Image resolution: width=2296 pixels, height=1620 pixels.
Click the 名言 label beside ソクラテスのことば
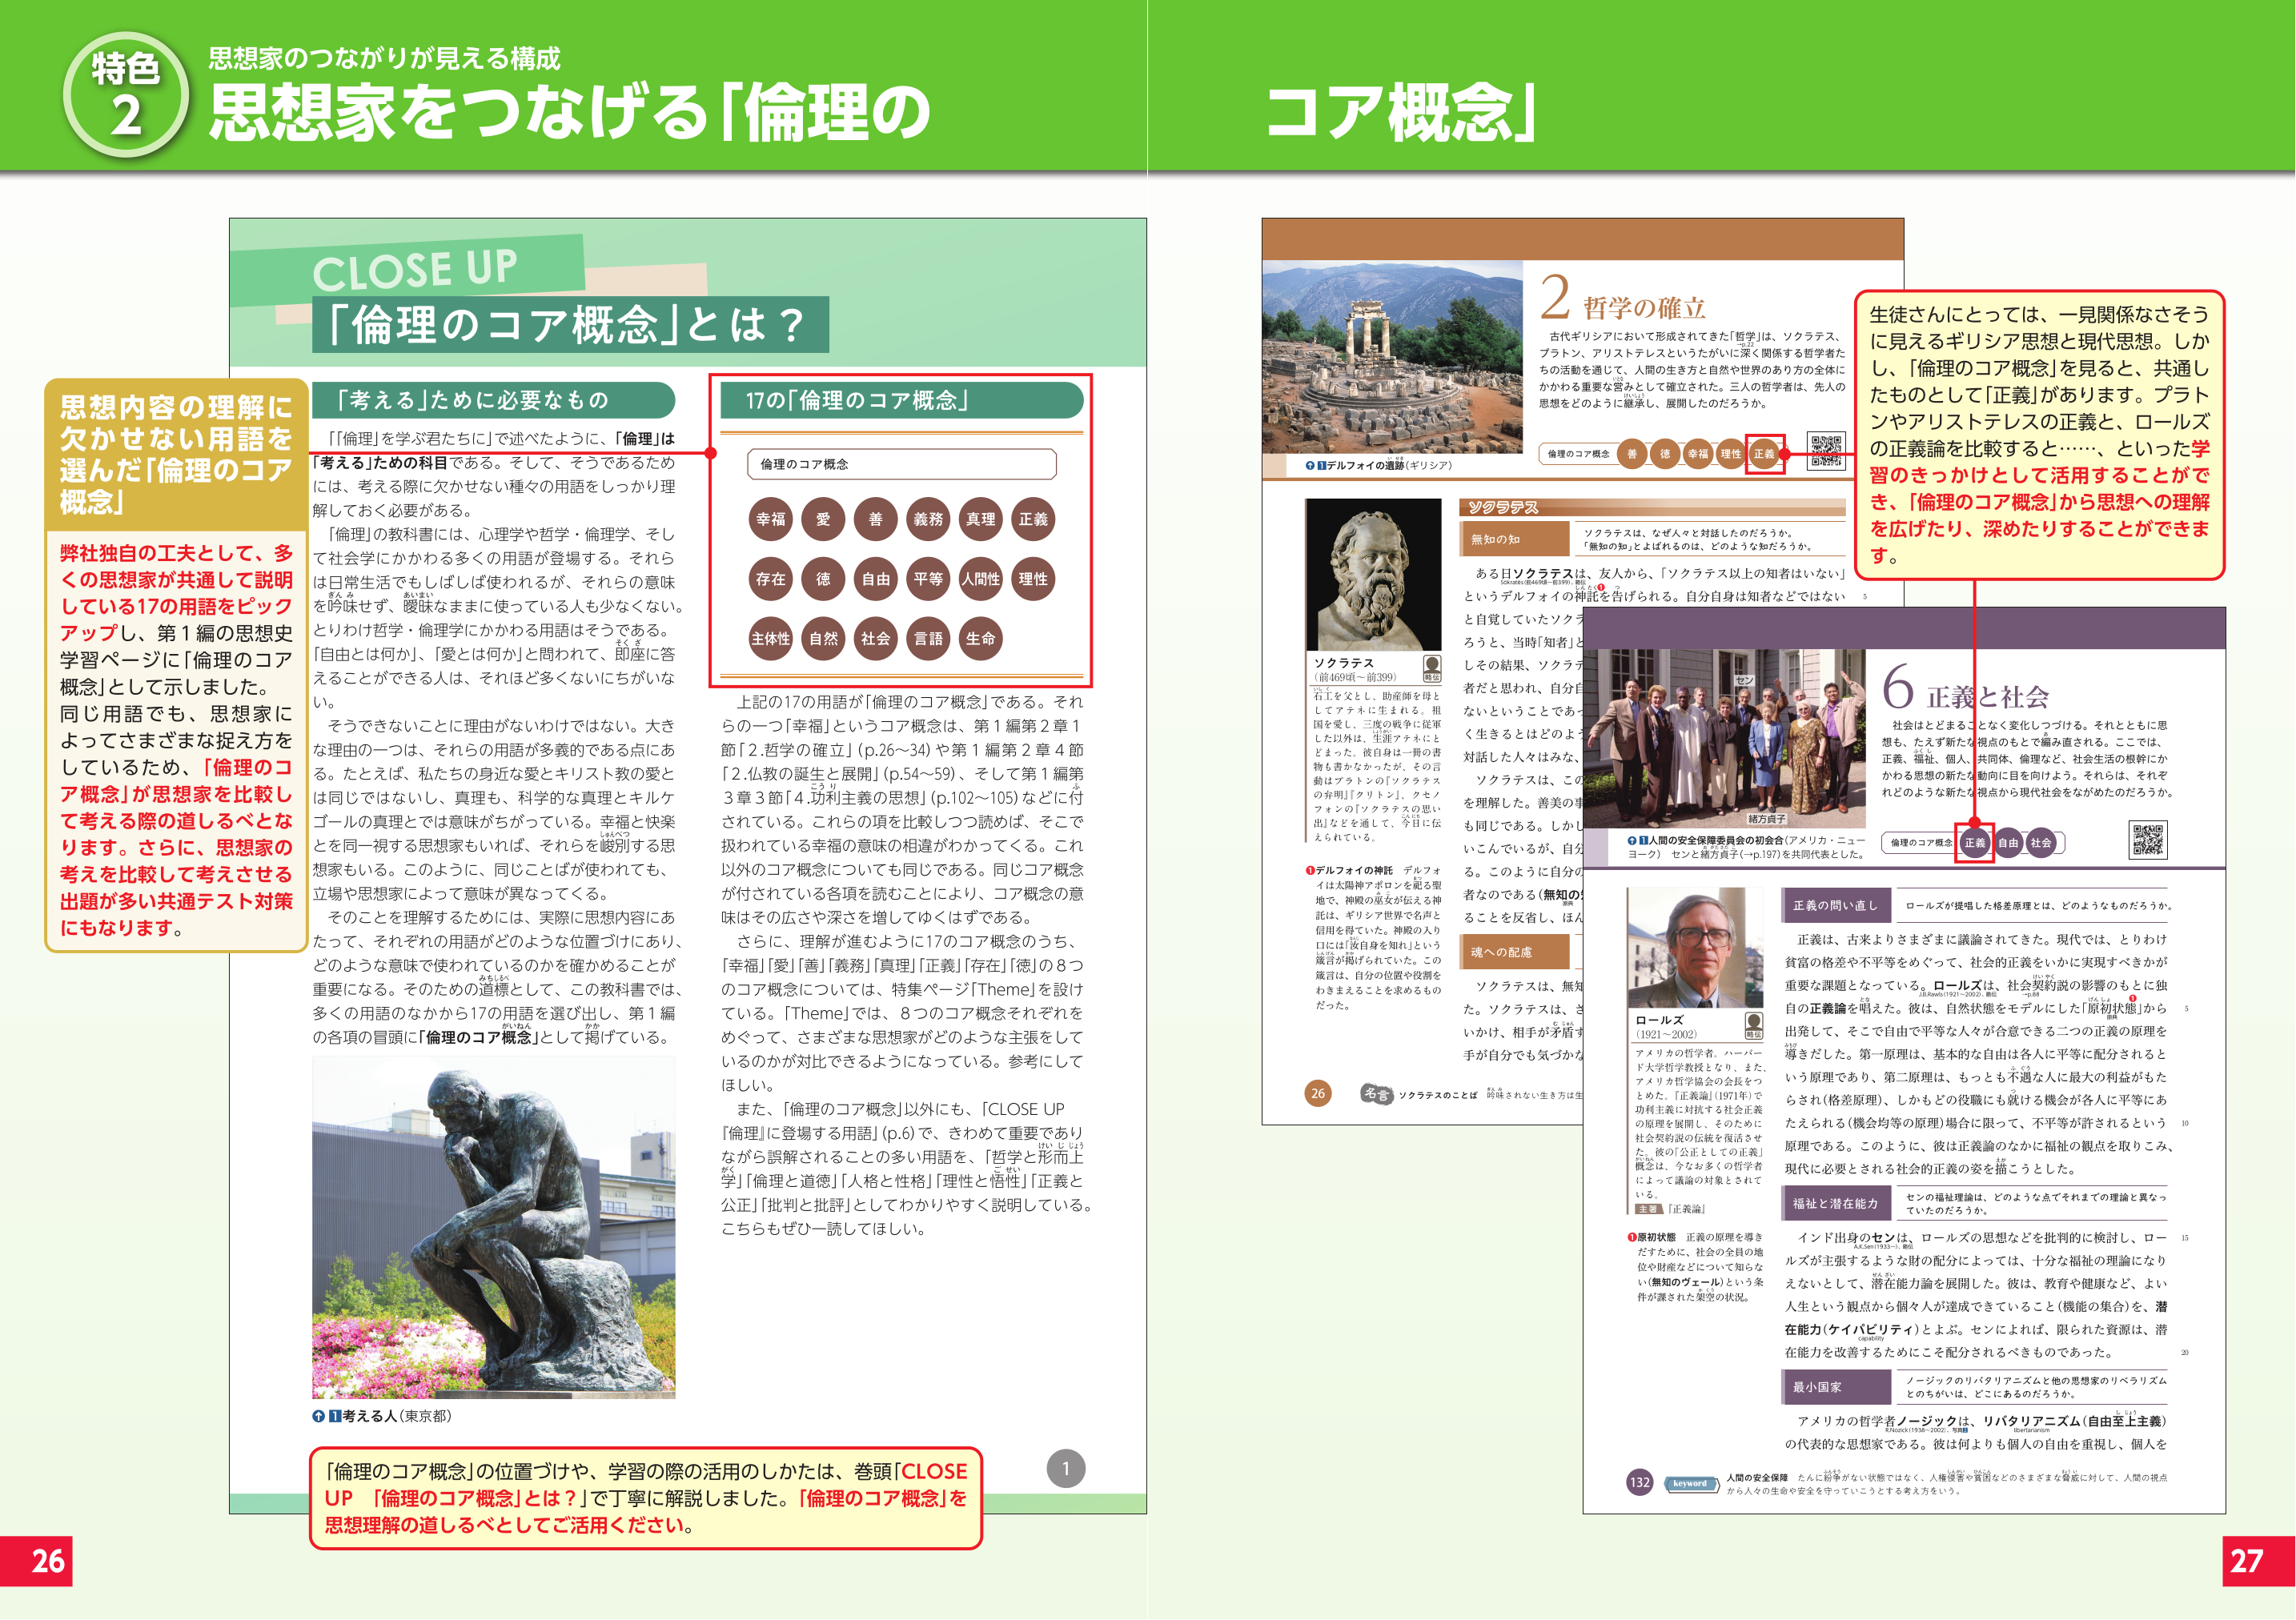click(x=1377, y=1094)
